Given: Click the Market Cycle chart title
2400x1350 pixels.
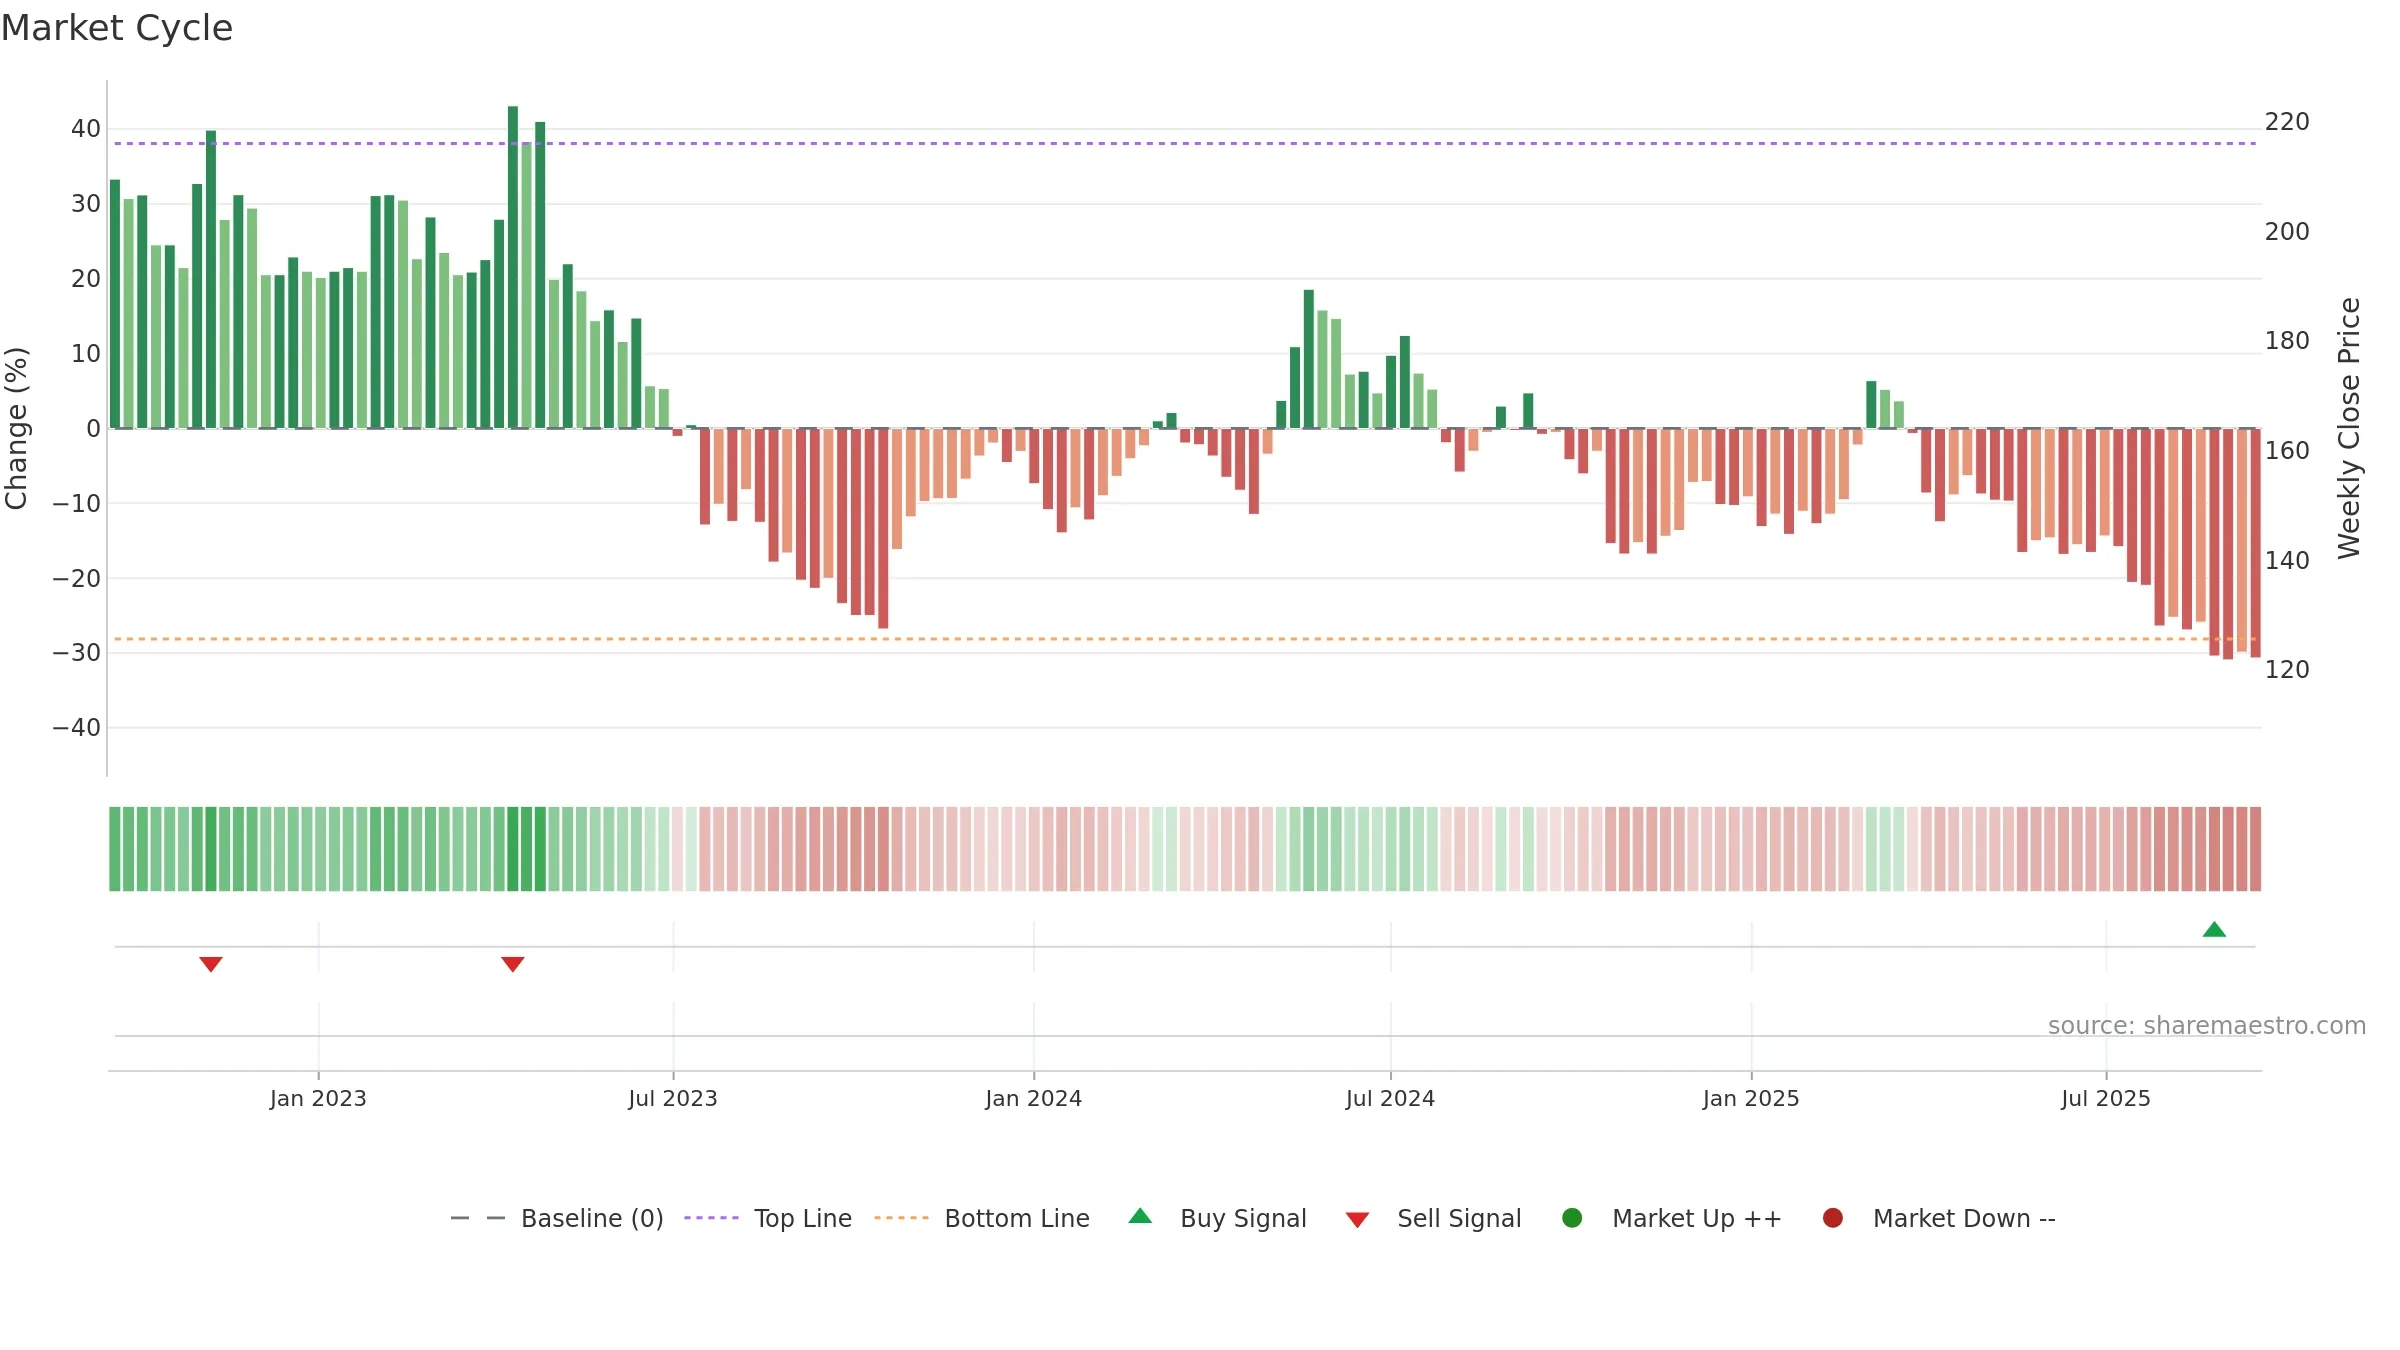Looking at the screenshot, I should [x=116, y=28].
